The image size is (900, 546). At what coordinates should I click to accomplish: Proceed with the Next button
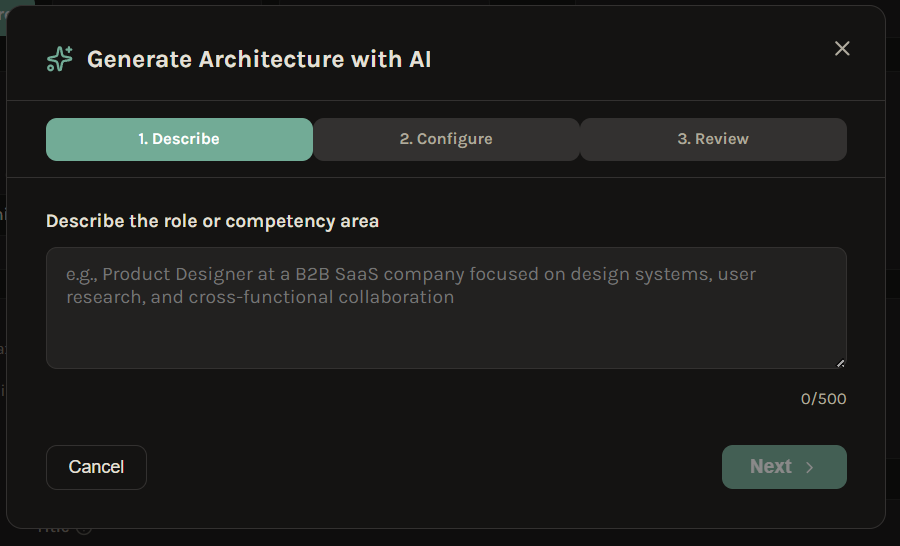[784, 467]
